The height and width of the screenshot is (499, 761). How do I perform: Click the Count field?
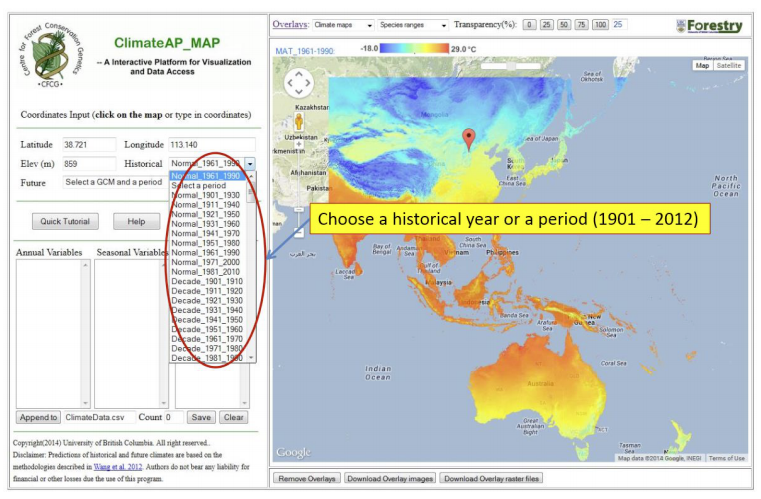point(174,417)
